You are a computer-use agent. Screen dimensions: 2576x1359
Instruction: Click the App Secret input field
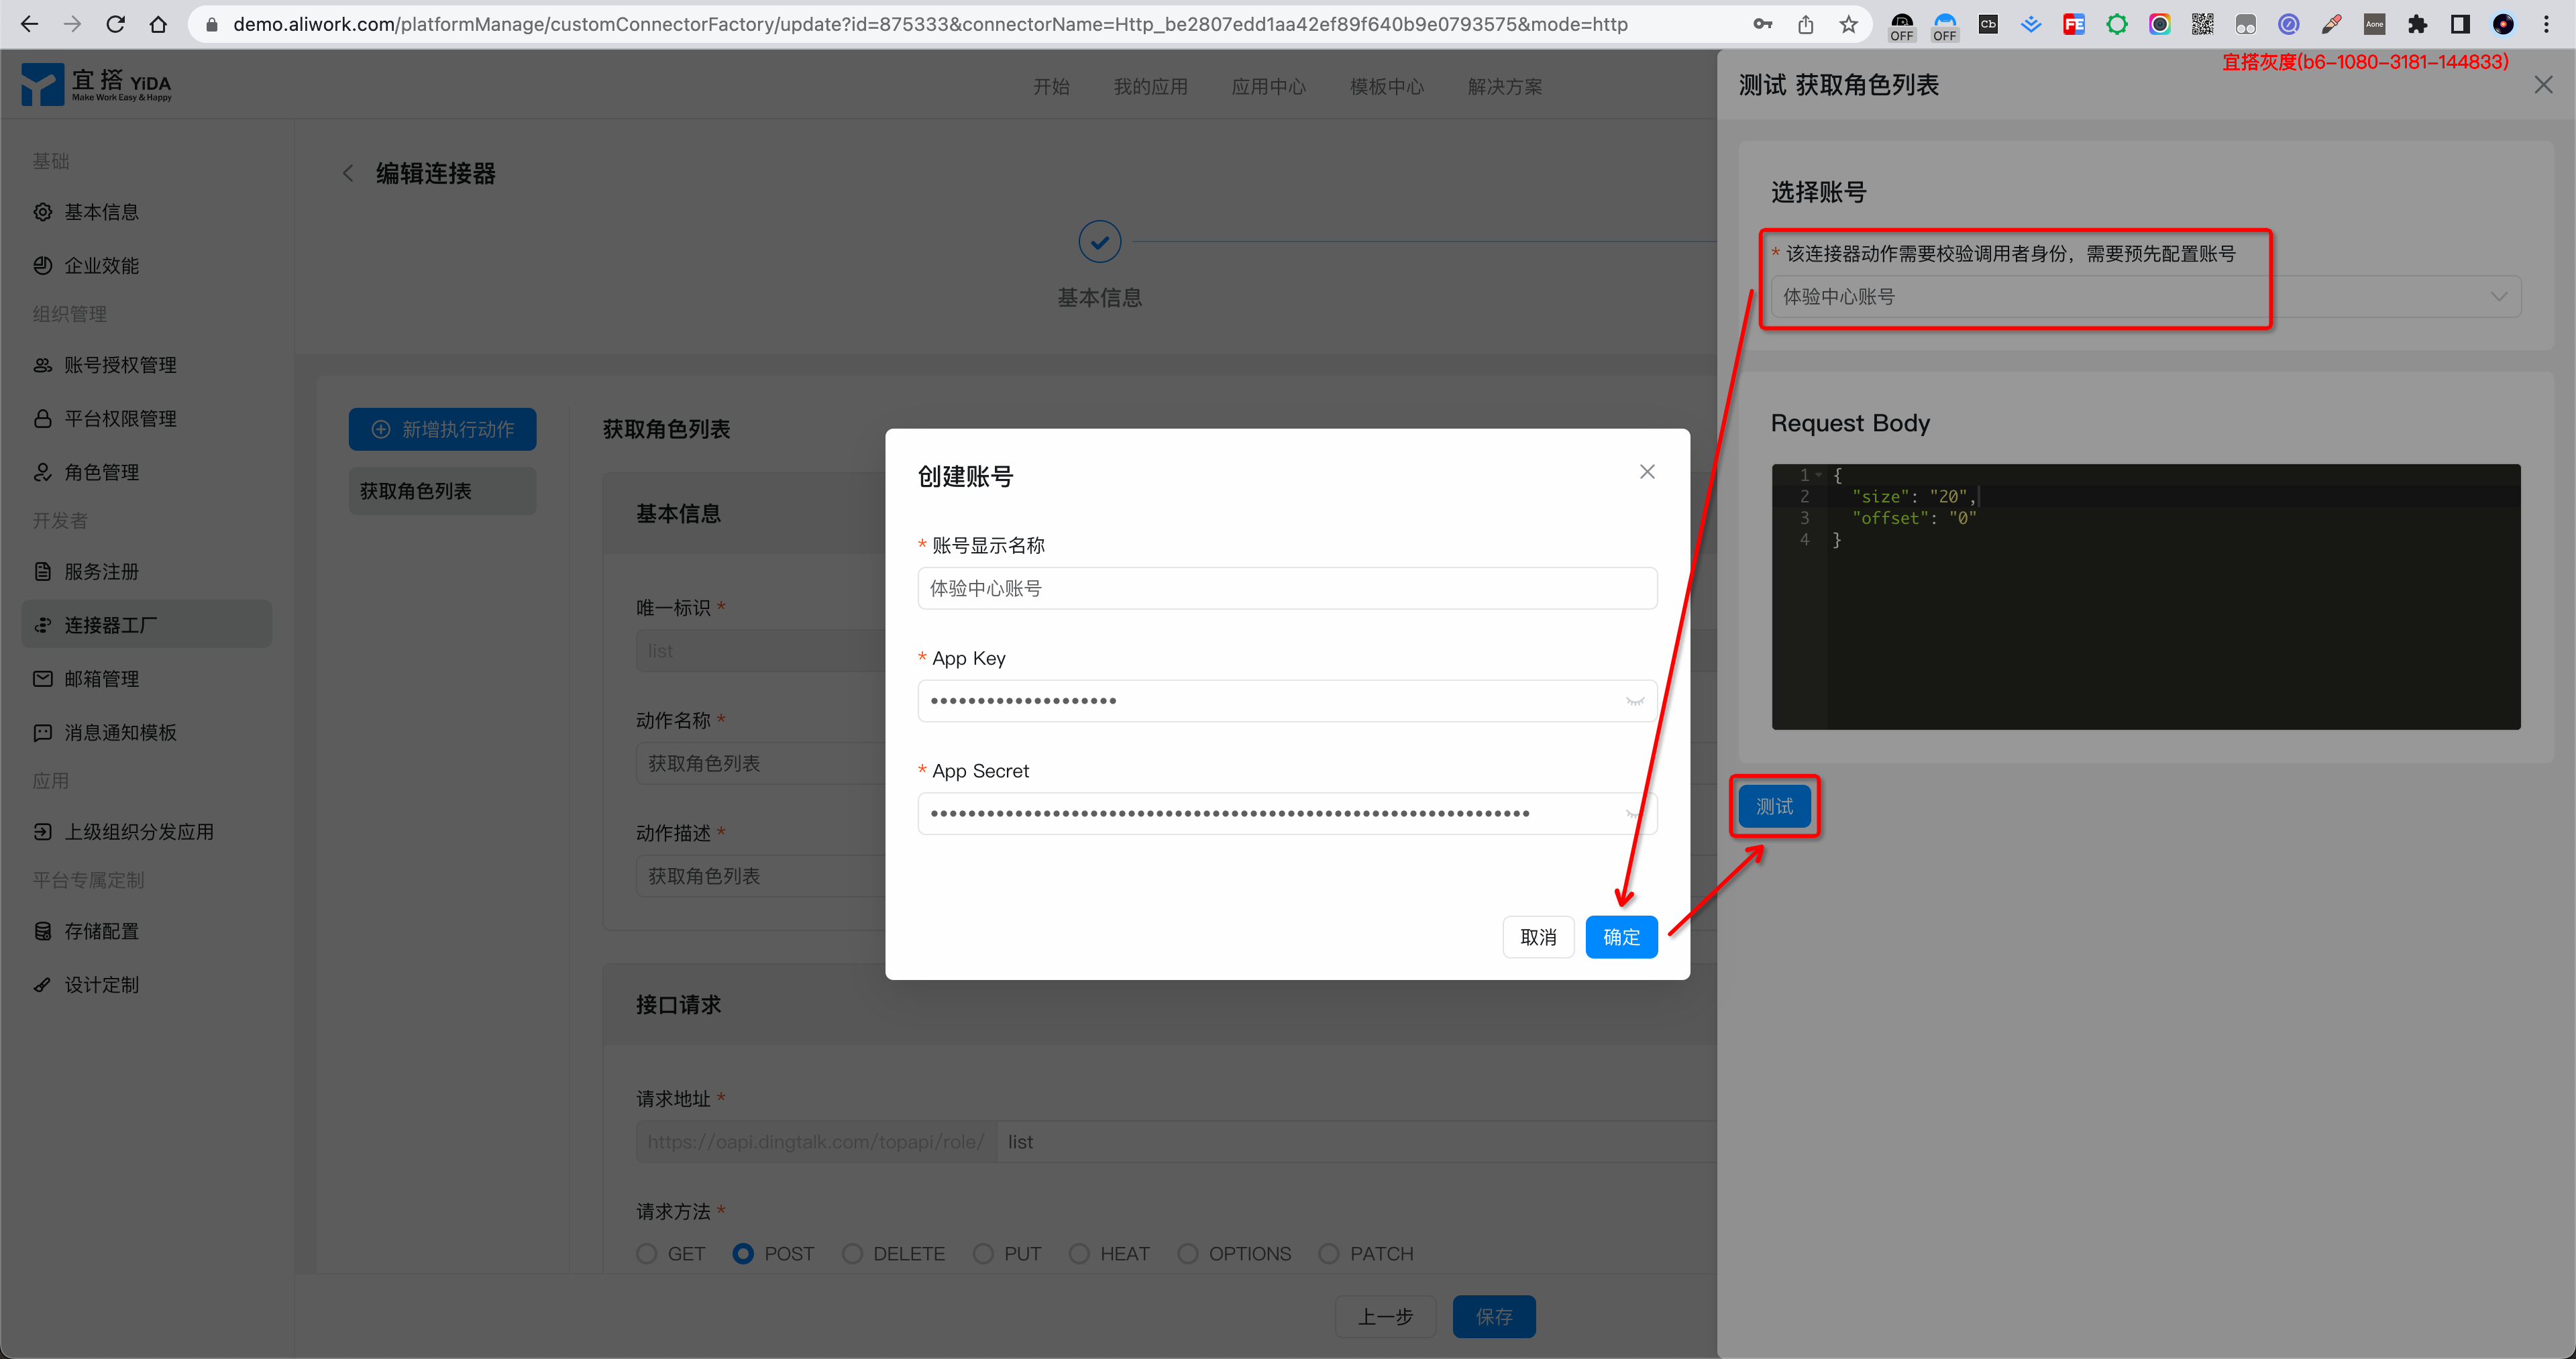tap(1287, 814)
